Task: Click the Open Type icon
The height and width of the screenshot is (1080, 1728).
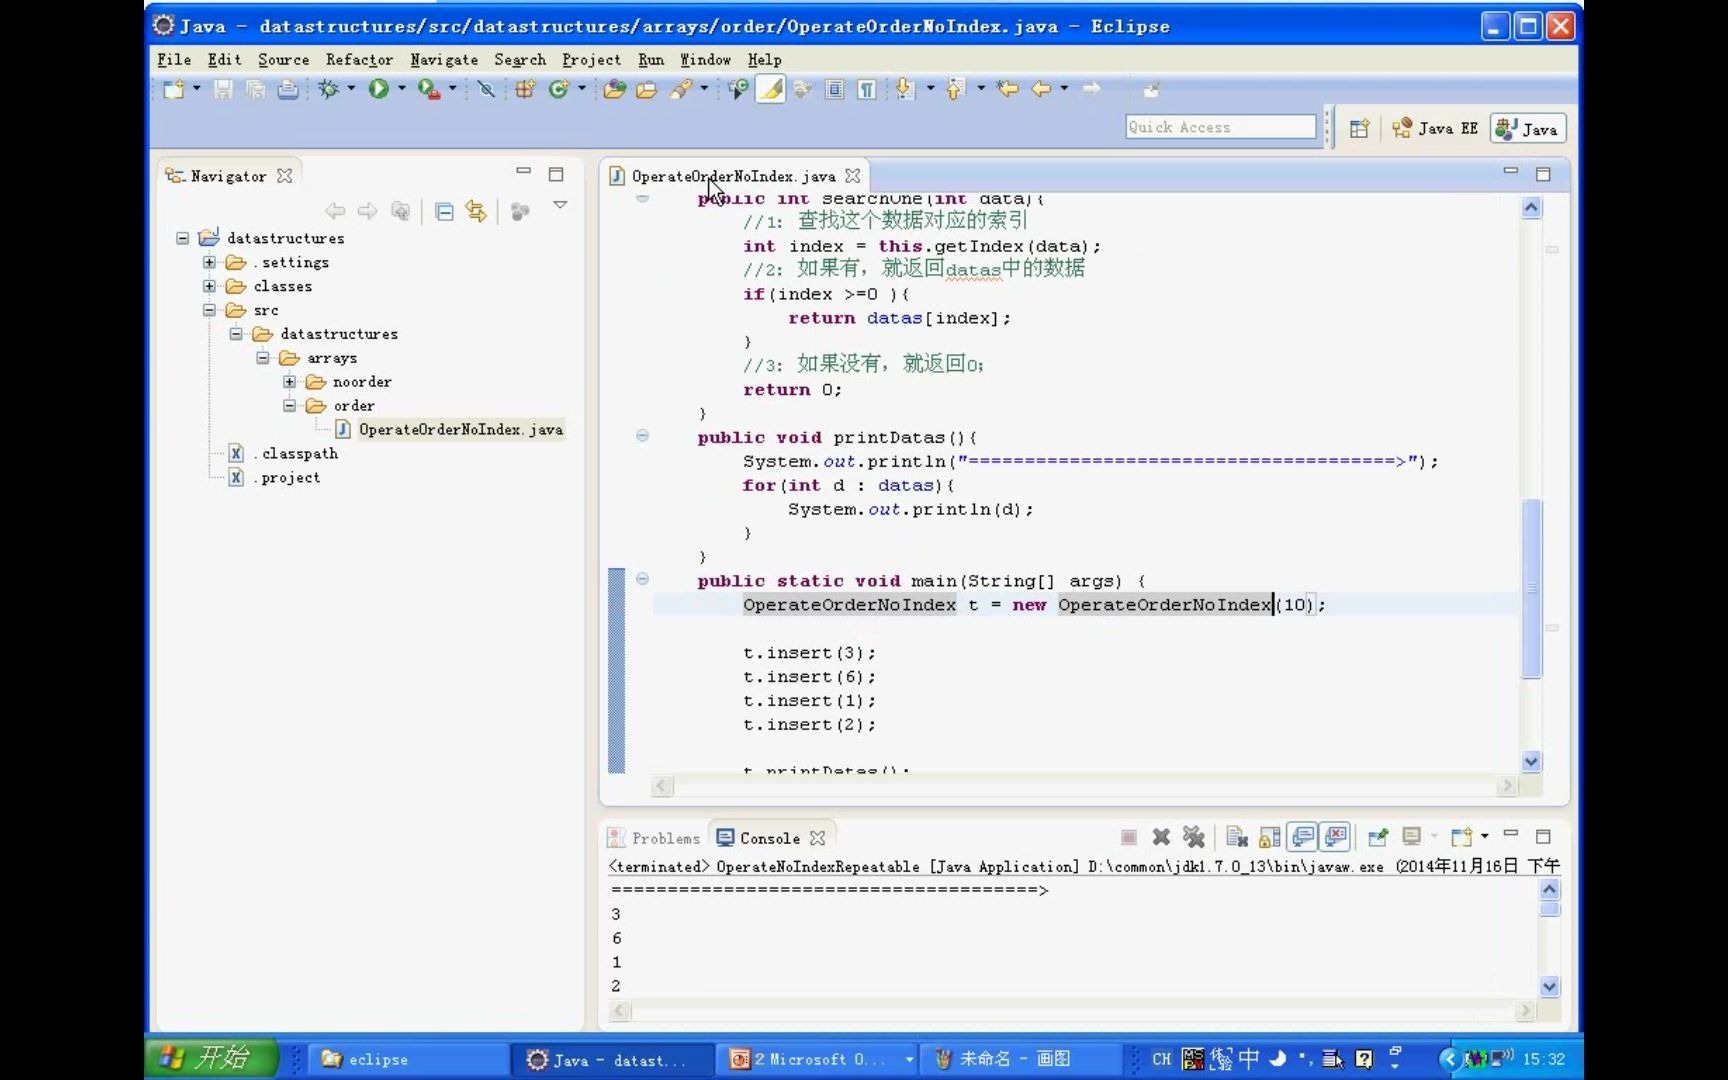Action: click(614, 90)
